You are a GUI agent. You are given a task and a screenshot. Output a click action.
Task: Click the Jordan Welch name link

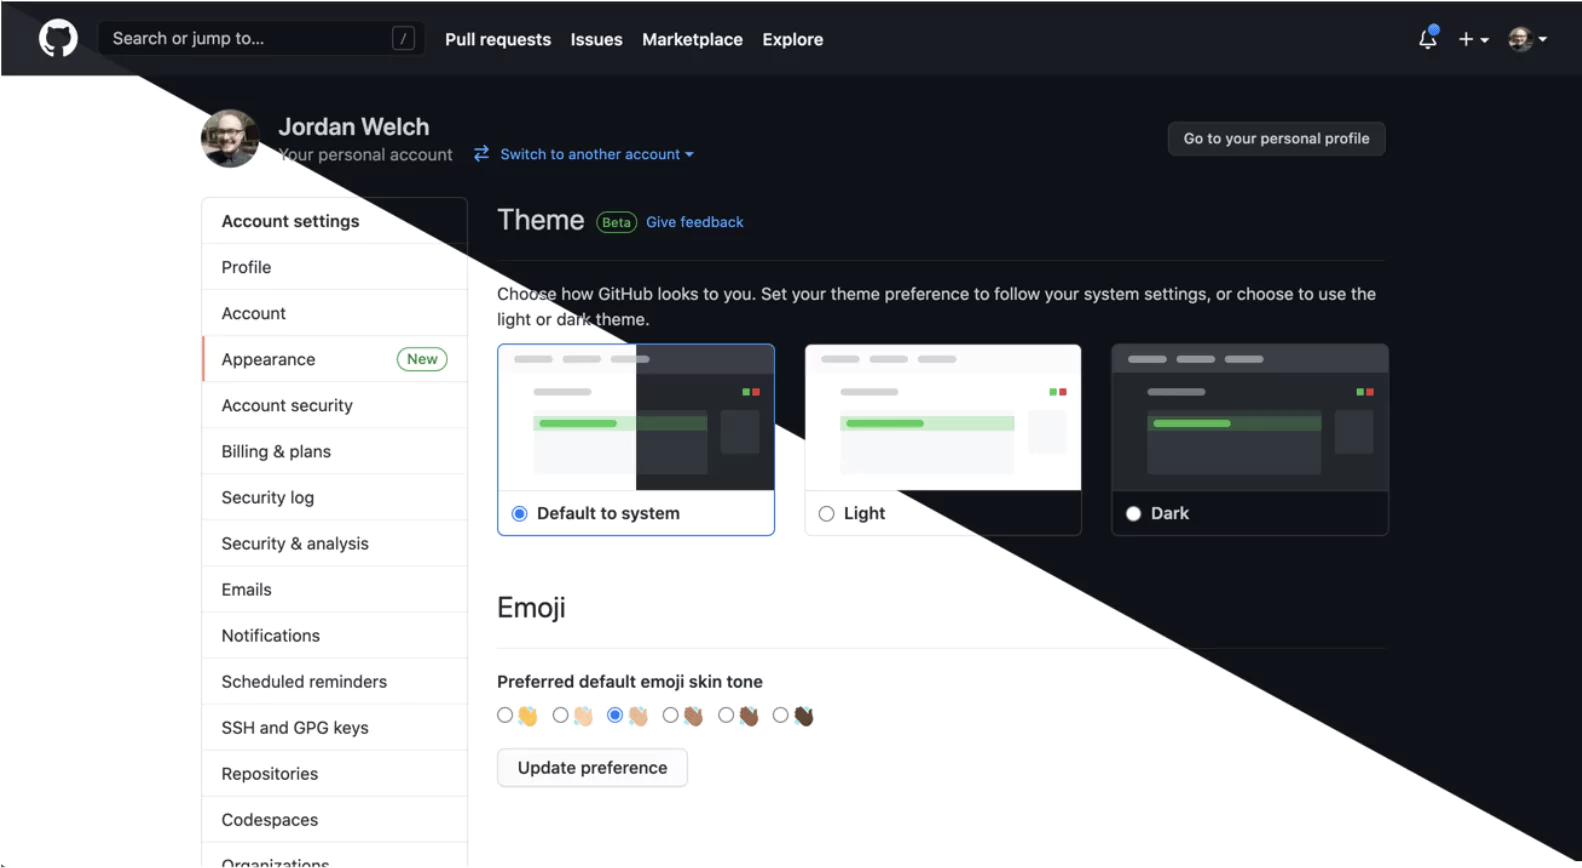point(353,127)
